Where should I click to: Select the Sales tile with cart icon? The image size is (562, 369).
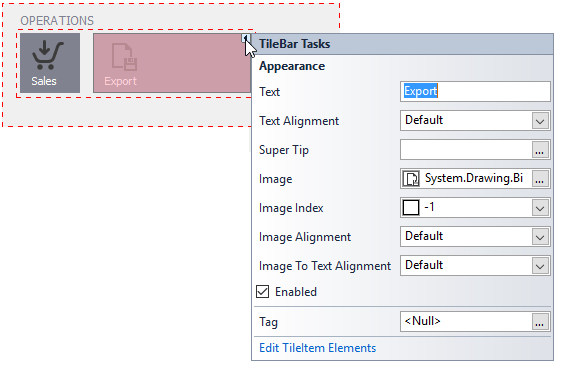click(50, 63)
